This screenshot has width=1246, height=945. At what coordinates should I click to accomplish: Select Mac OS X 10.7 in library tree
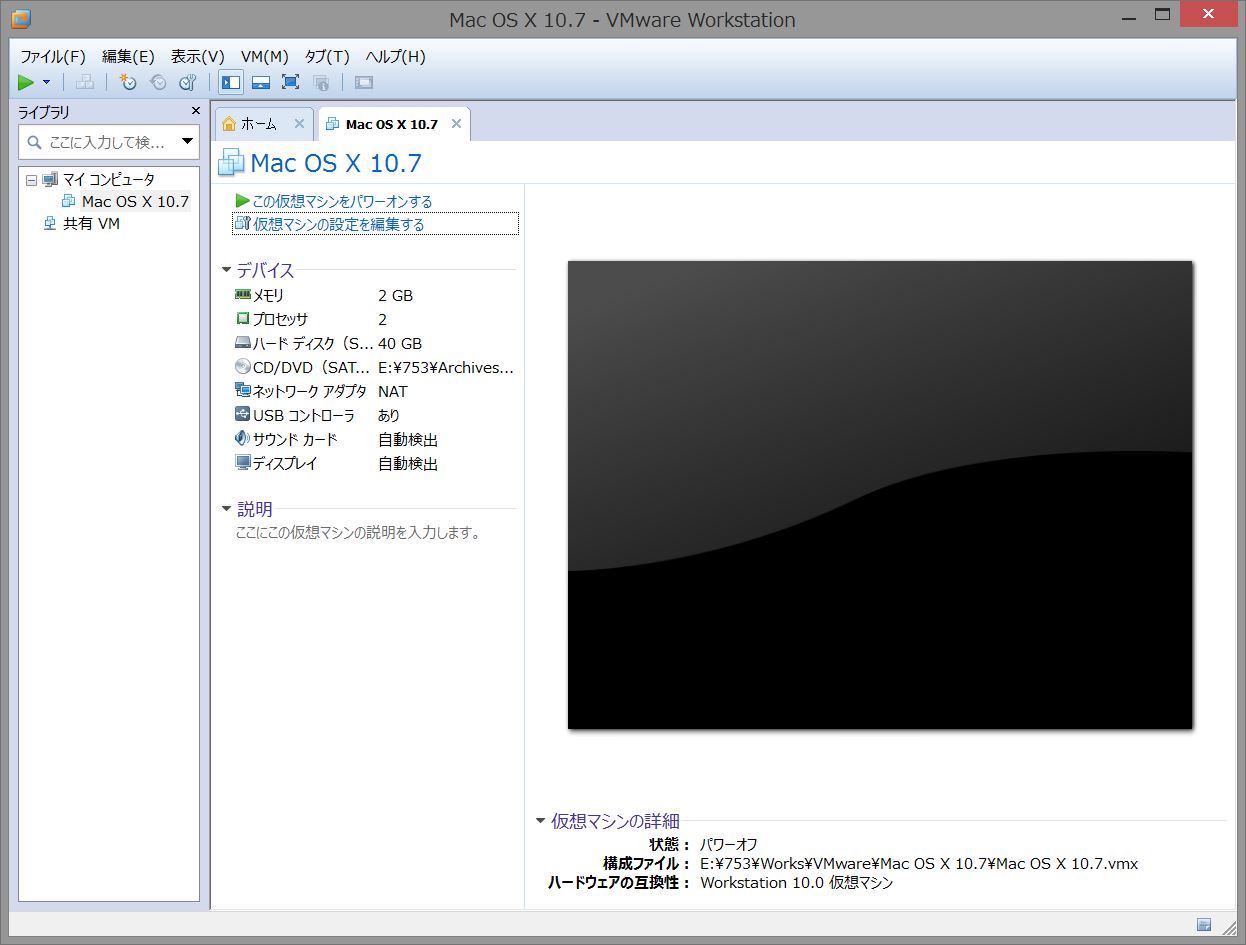[x=135, y=202]
